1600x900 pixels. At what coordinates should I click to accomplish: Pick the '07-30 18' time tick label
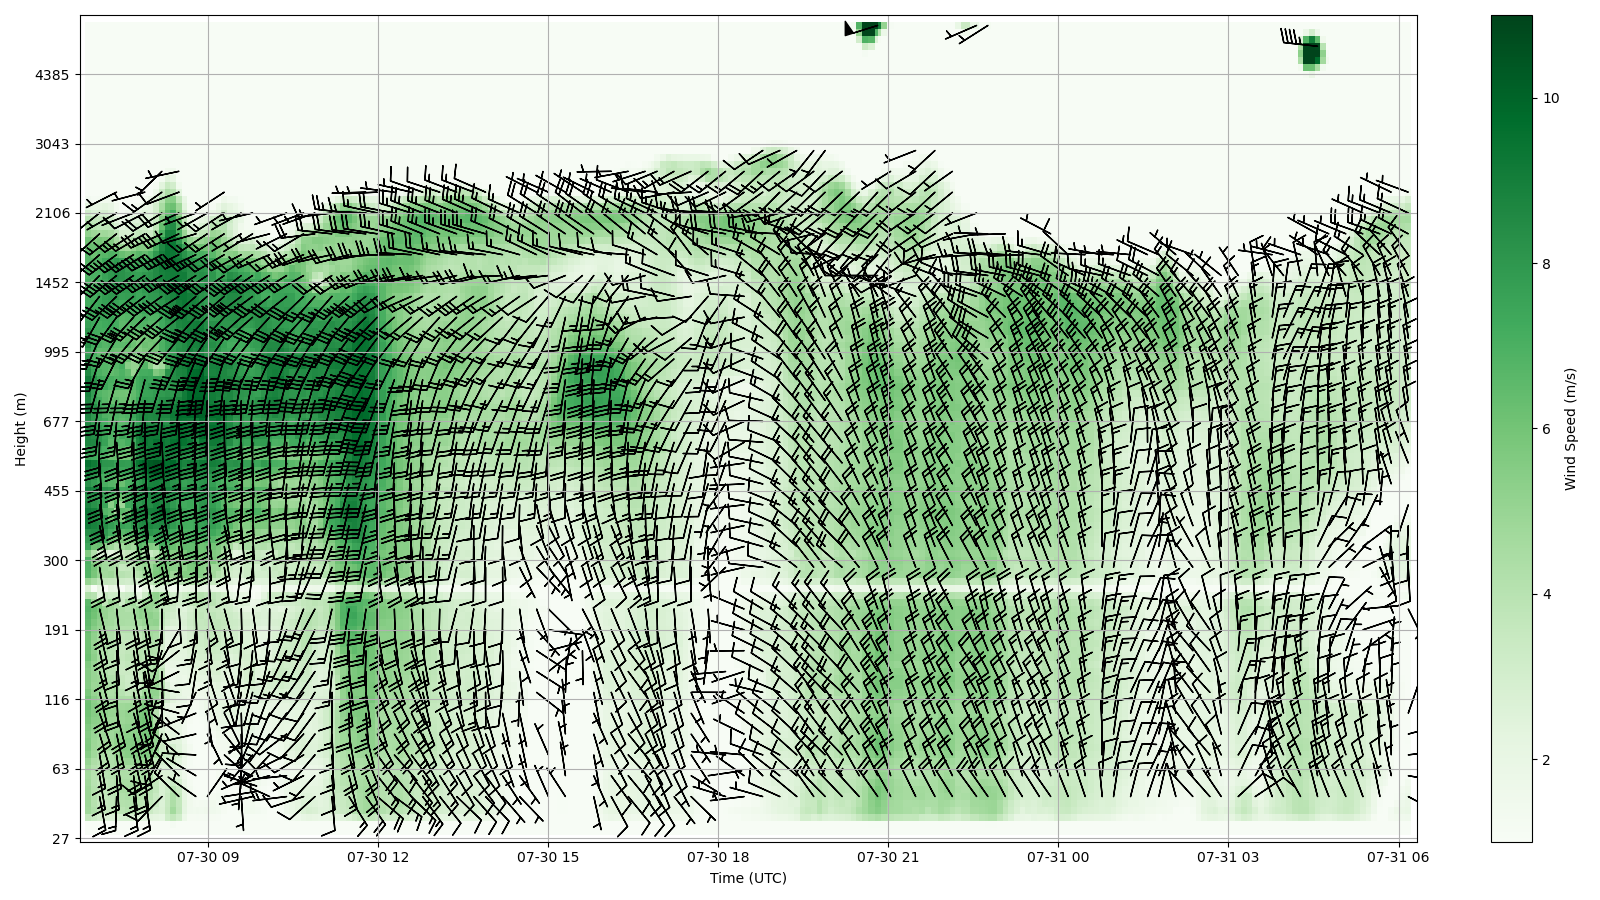(x=718, y=857)
